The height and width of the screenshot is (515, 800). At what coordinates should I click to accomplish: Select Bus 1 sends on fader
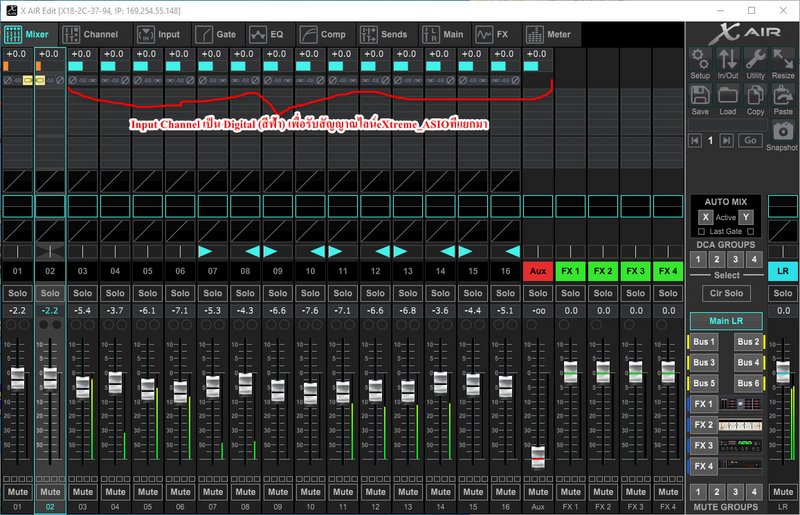coord(704,341)
